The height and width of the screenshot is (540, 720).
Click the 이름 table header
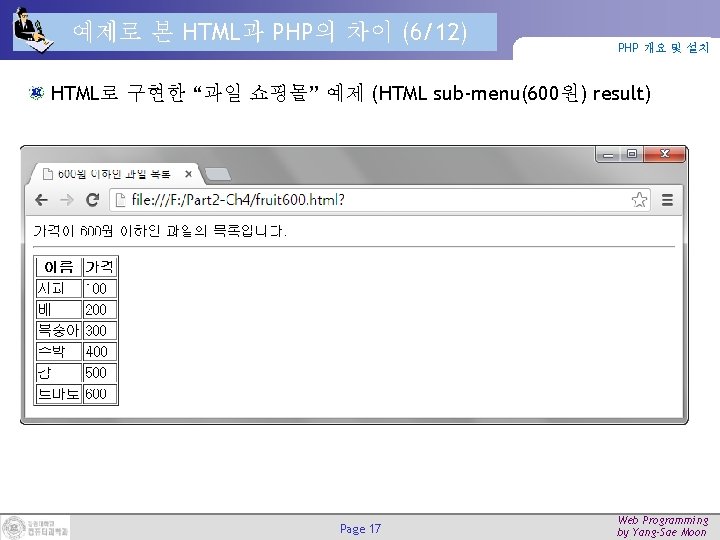coord(59,267)
